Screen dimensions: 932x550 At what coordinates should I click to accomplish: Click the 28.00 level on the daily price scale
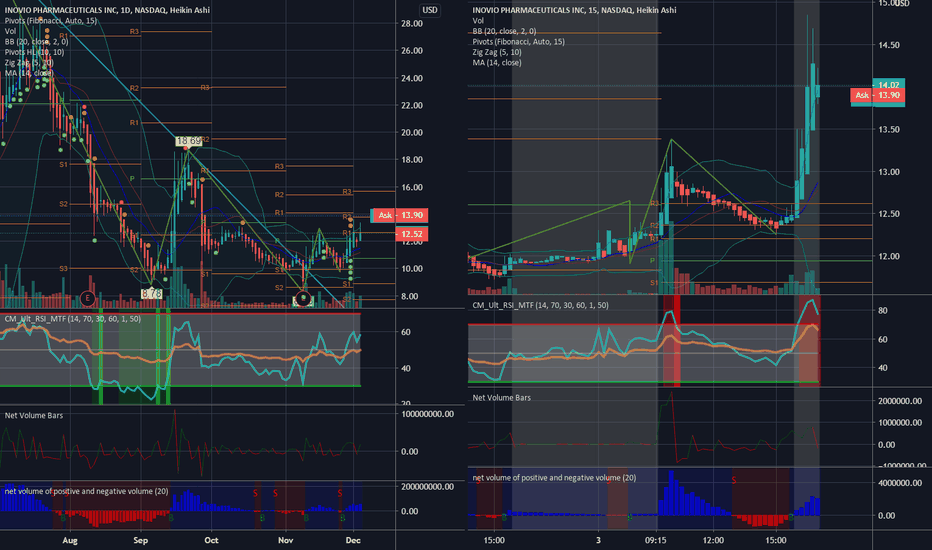(412, 24)
